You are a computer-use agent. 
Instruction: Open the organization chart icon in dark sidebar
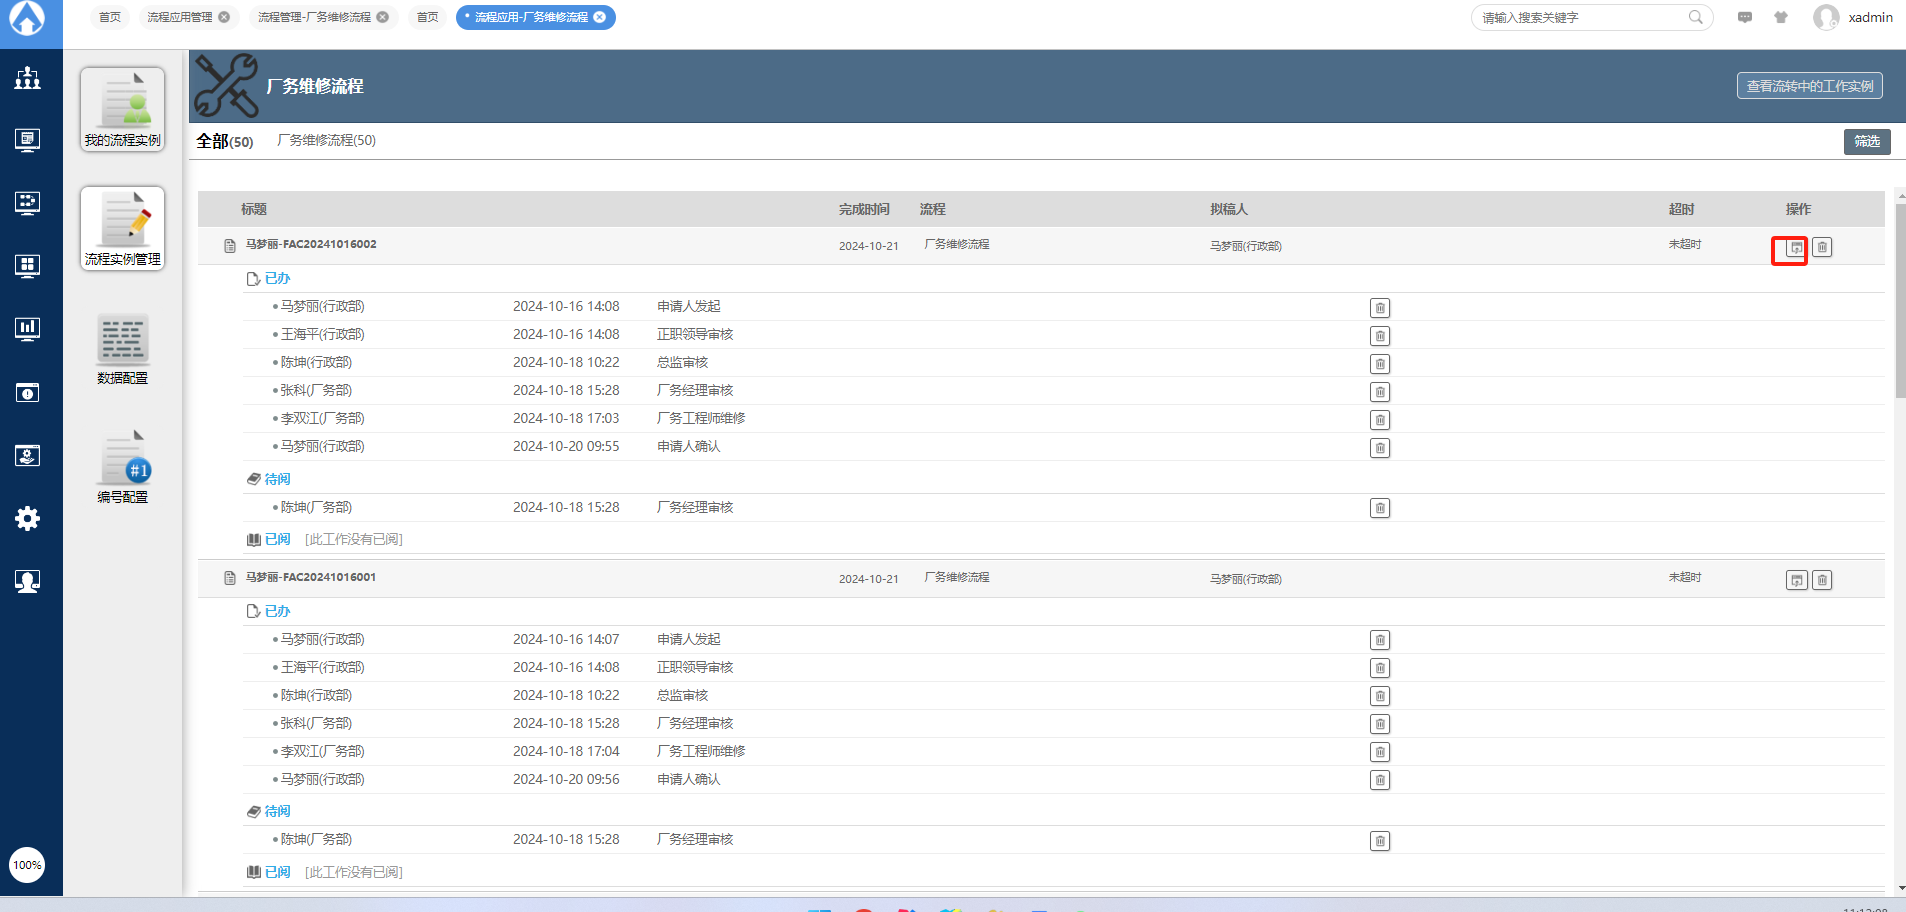click(x=28, y=78)
